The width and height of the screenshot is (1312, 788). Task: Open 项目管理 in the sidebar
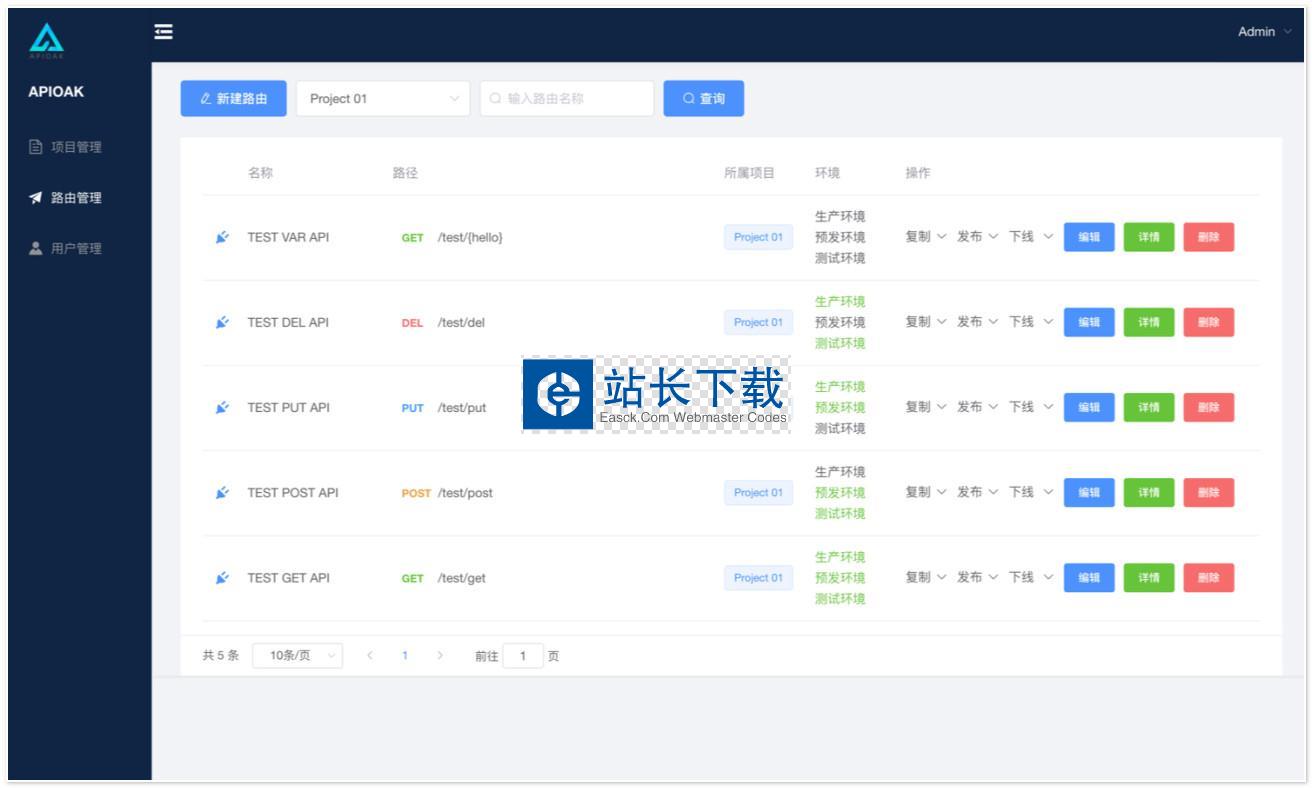coord(76,147)
